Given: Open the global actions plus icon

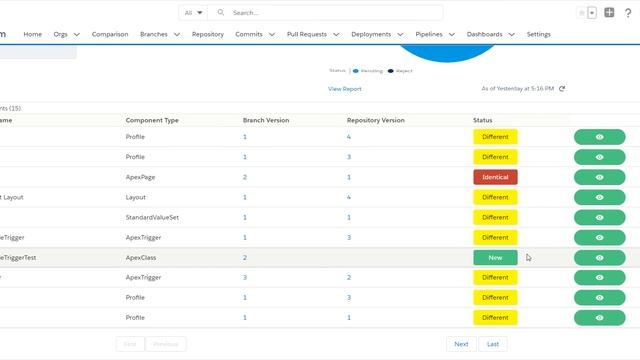Looking at the screenshot, I should click(x=609, y=13).
